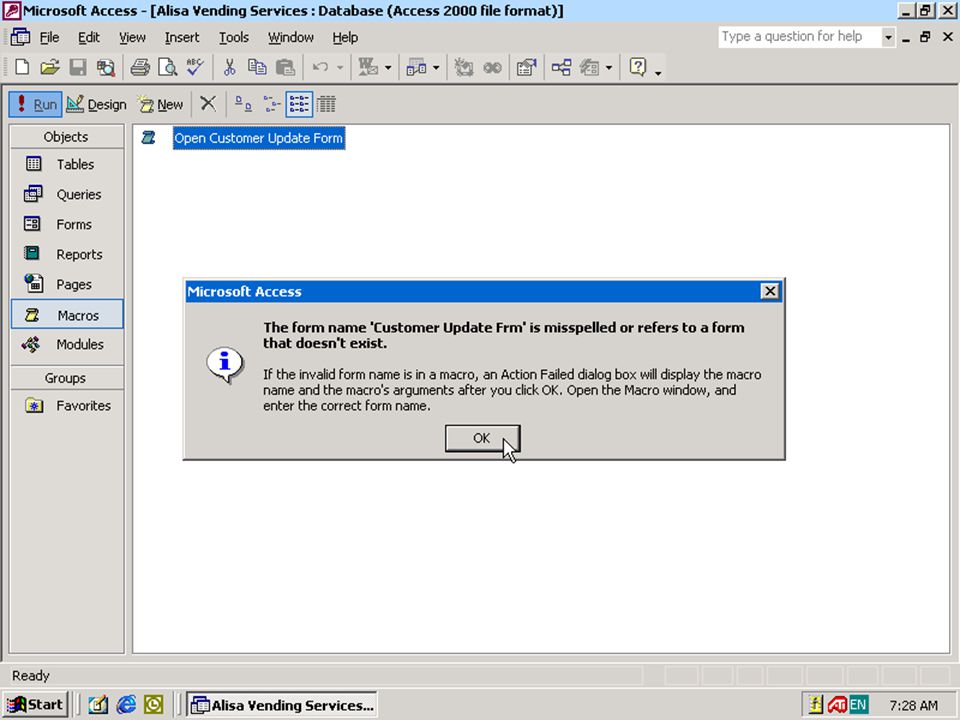Open Toolbar Options arrow after Help icon
960x720 pixels.
tap(658, 72)
